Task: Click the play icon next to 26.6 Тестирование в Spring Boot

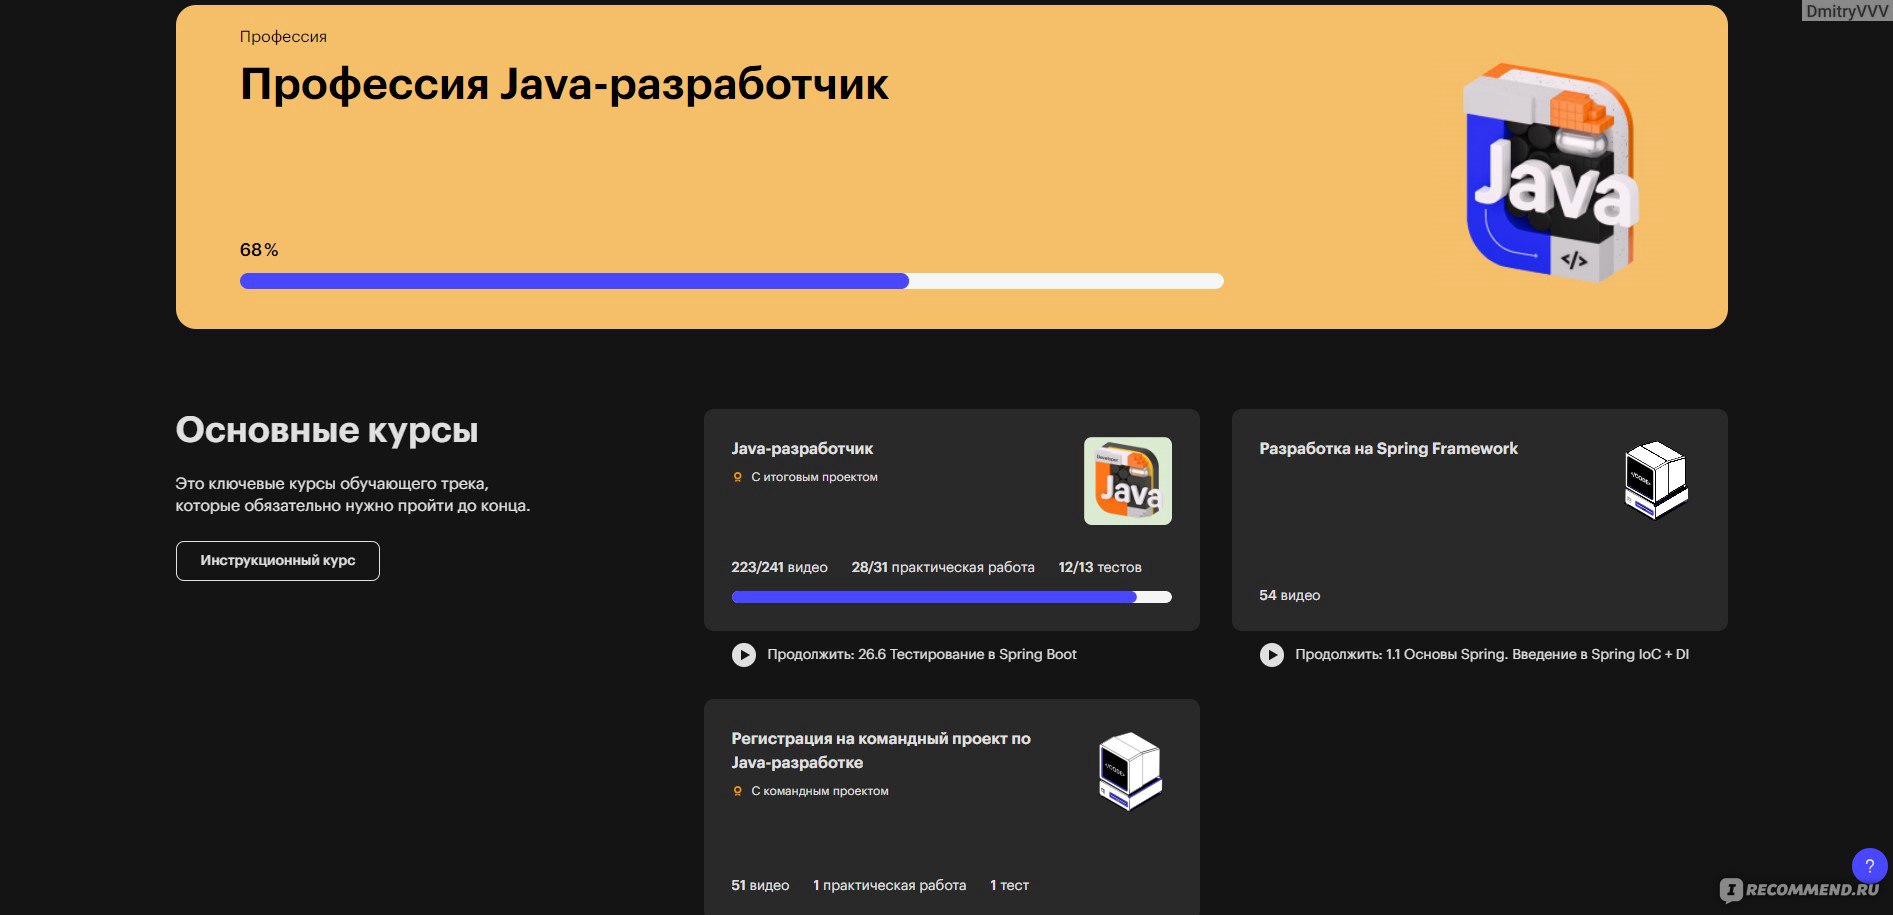Action: (743, 655)
